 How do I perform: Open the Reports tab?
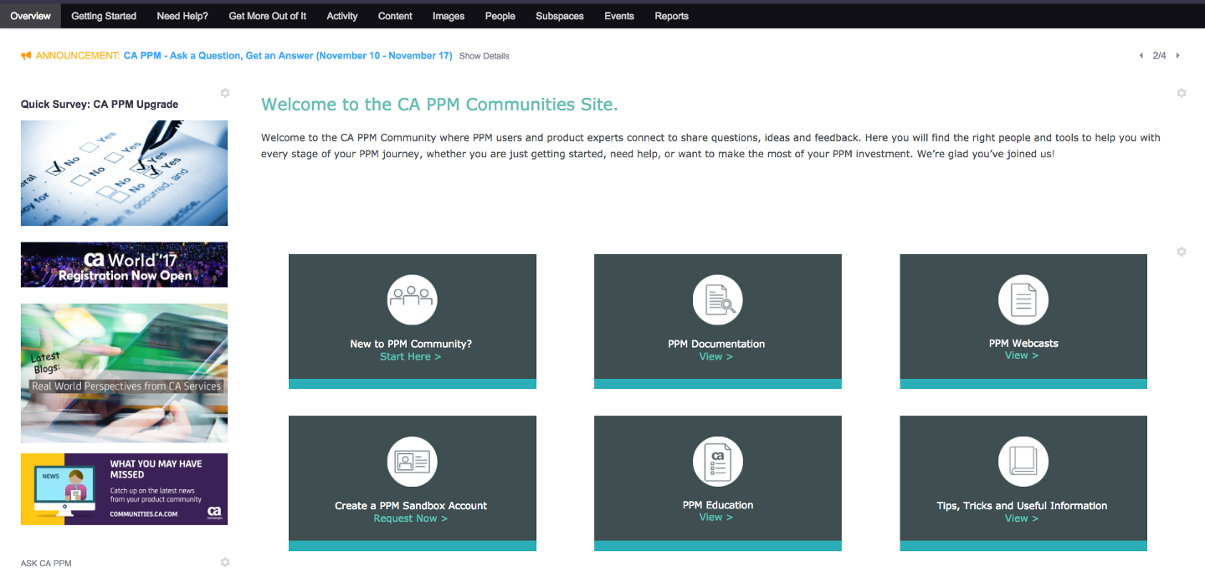(x=671, y=16)
